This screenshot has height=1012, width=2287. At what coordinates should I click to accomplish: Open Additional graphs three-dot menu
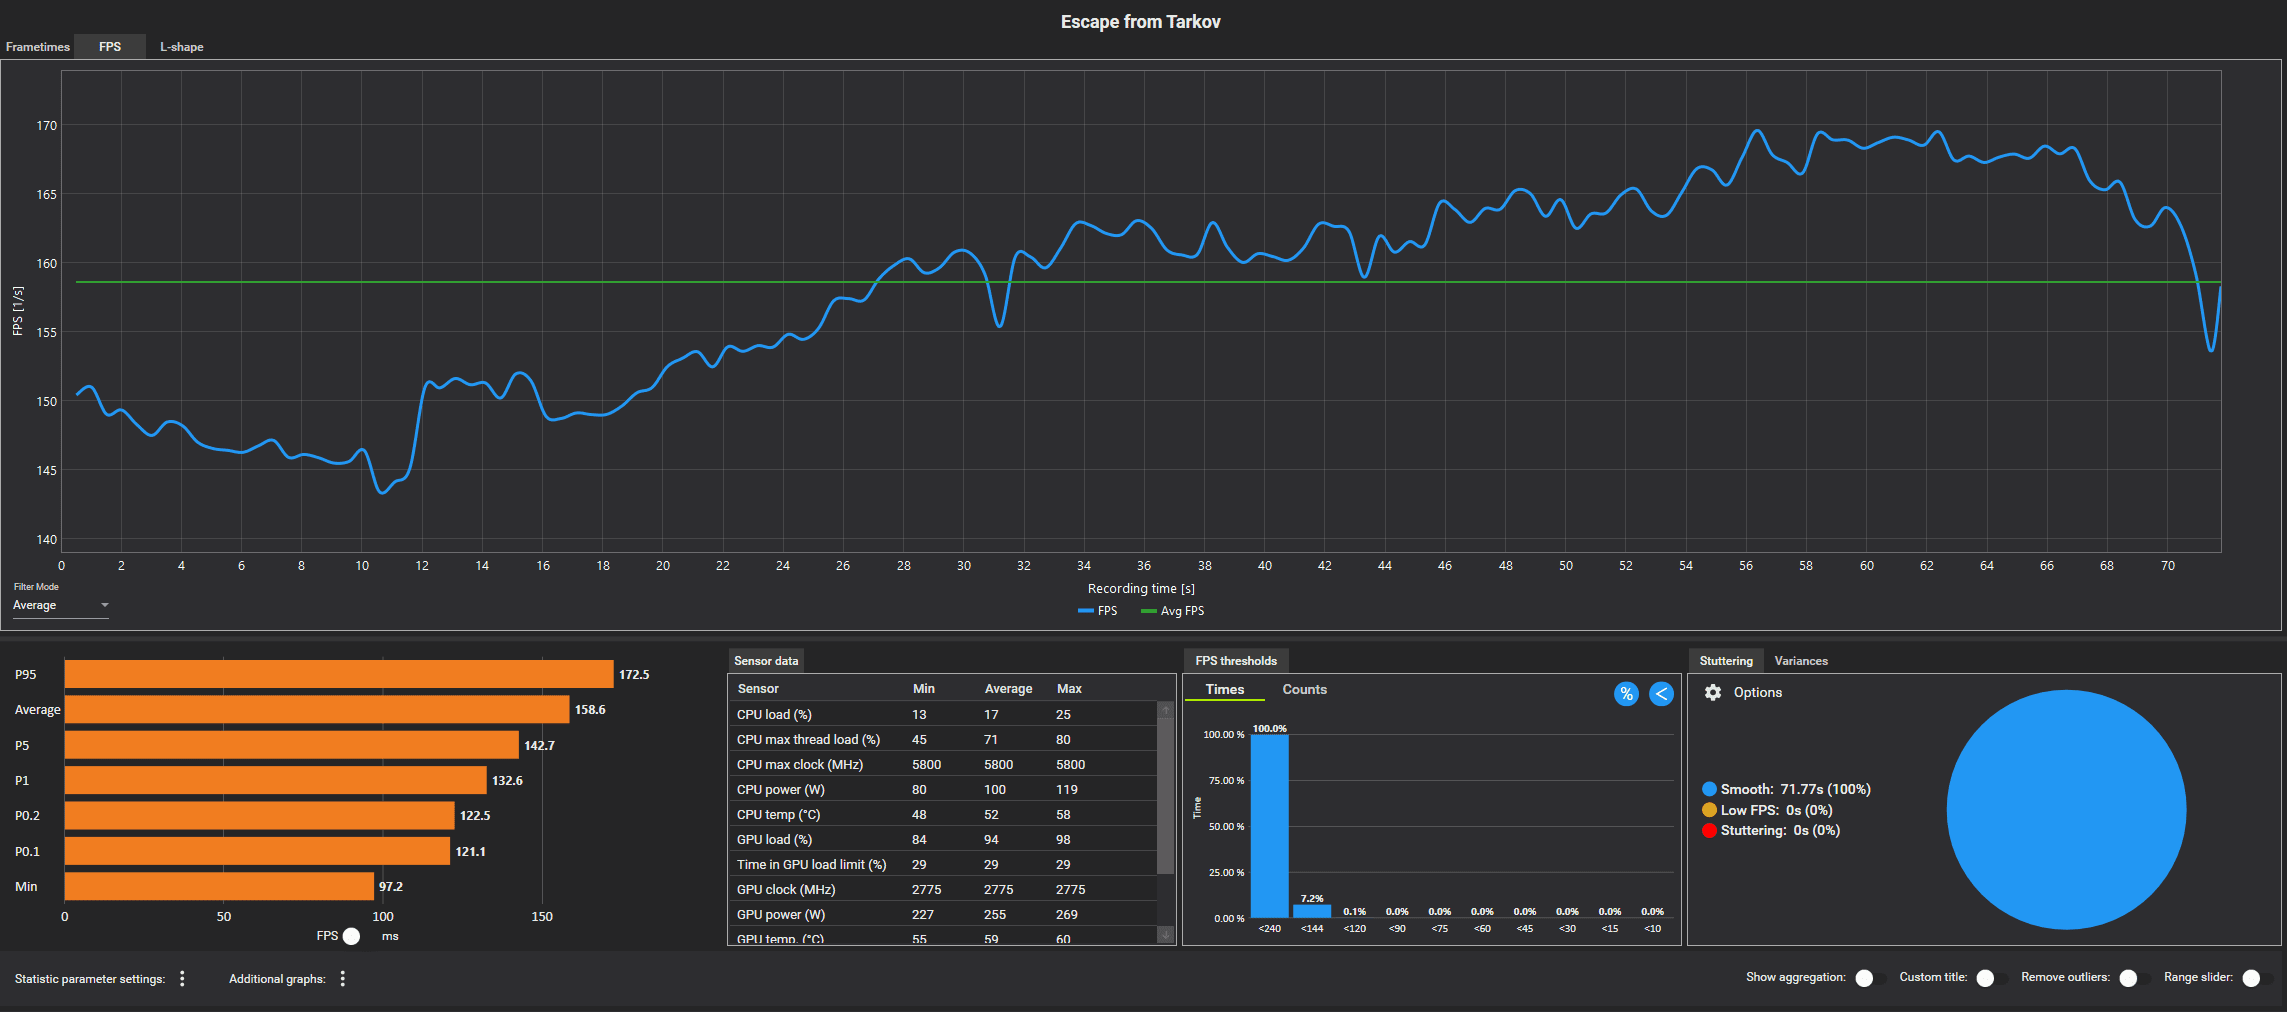[342, 978]
